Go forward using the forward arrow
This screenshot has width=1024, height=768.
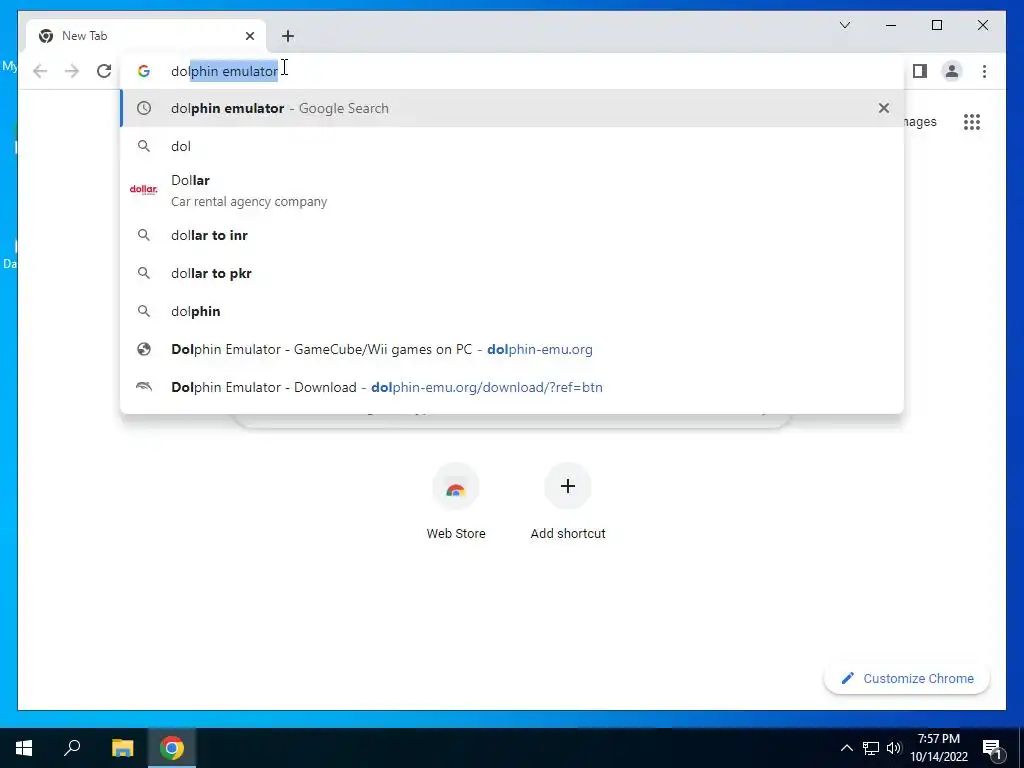point(72,71)
